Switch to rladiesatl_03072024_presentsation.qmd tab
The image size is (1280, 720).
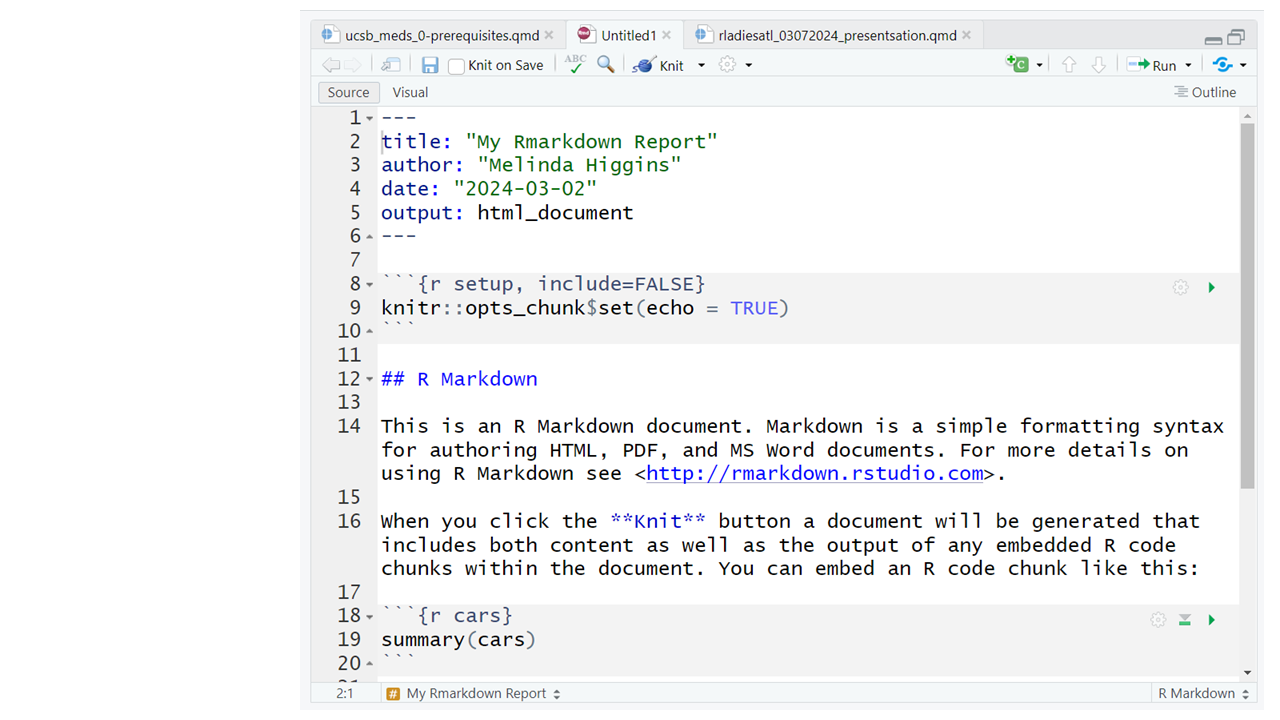tap(836, 35)
